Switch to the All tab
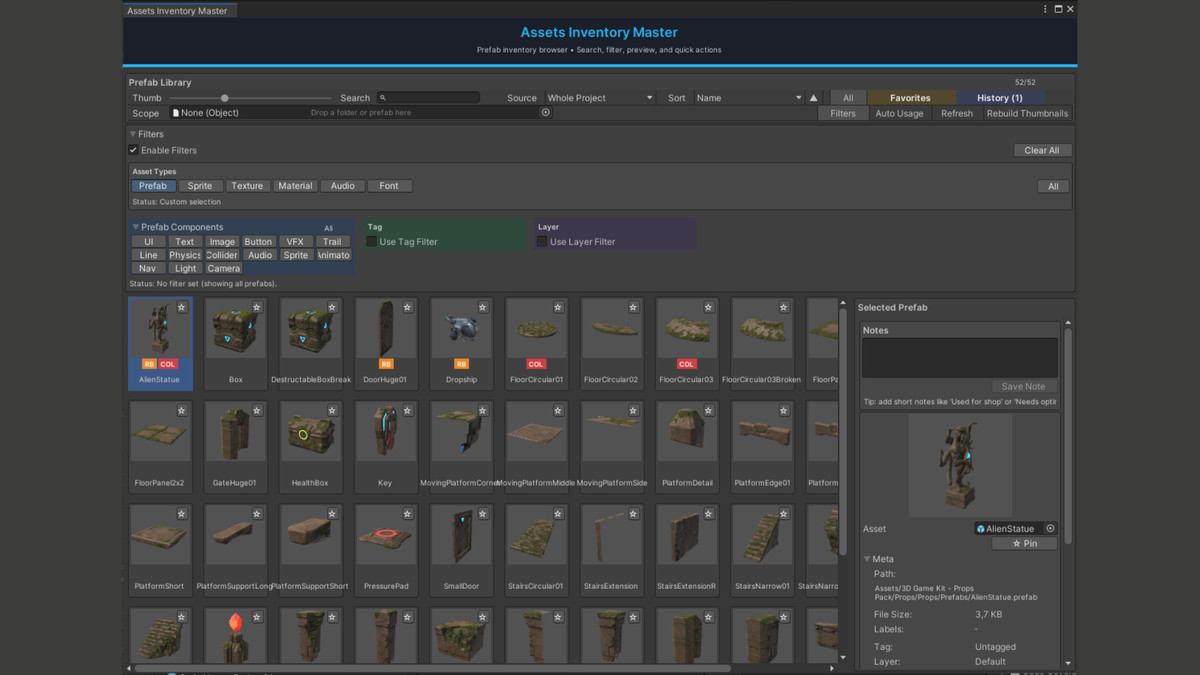1200x675 pixels. [848, 98]
